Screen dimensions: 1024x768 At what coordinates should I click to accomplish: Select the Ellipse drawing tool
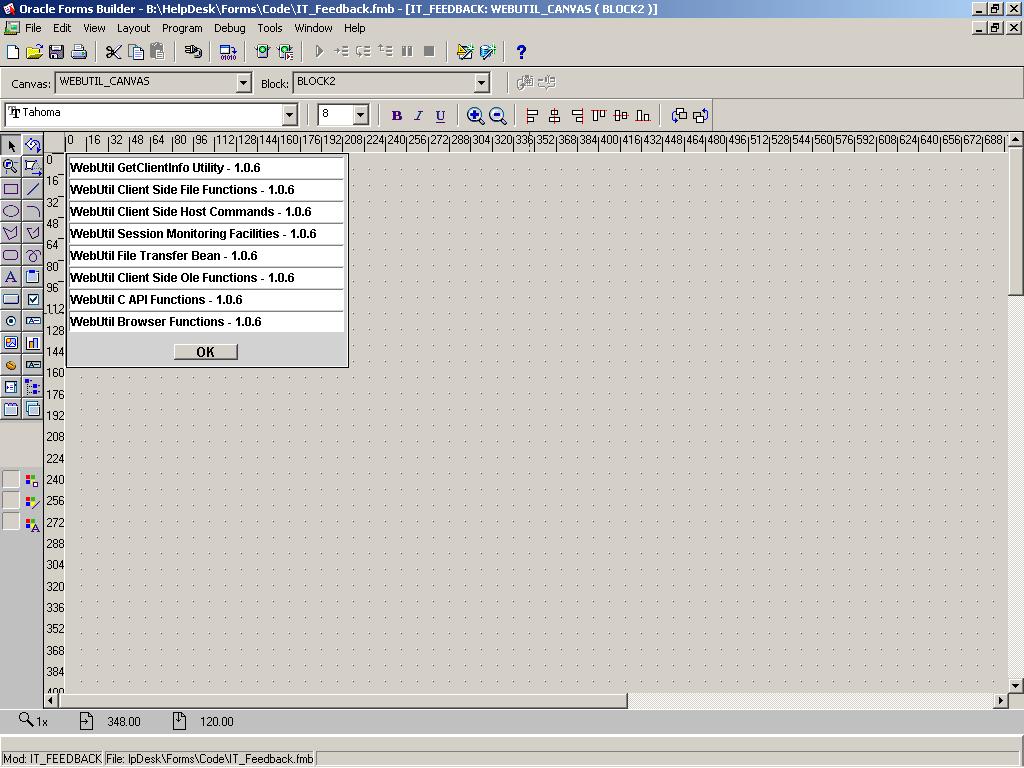[x=11, y=211]
